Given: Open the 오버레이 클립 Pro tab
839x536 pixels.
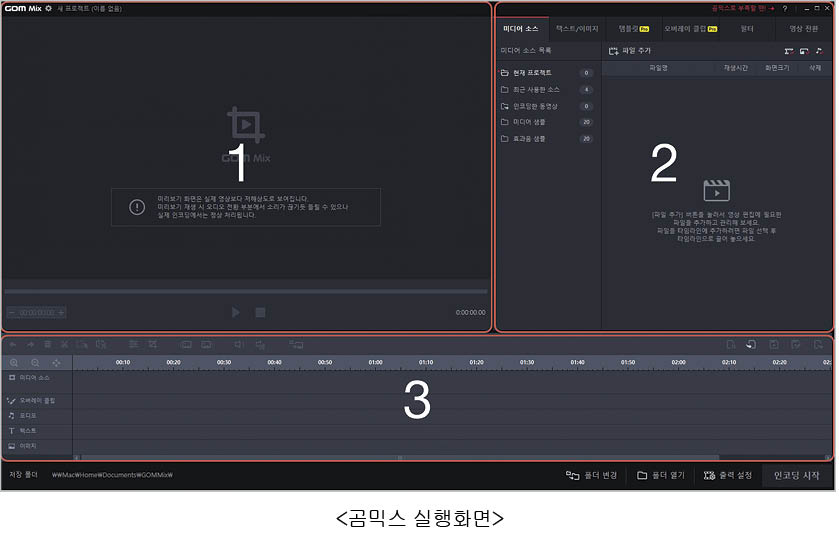Looking at the screenshot, I should point(692,29).
